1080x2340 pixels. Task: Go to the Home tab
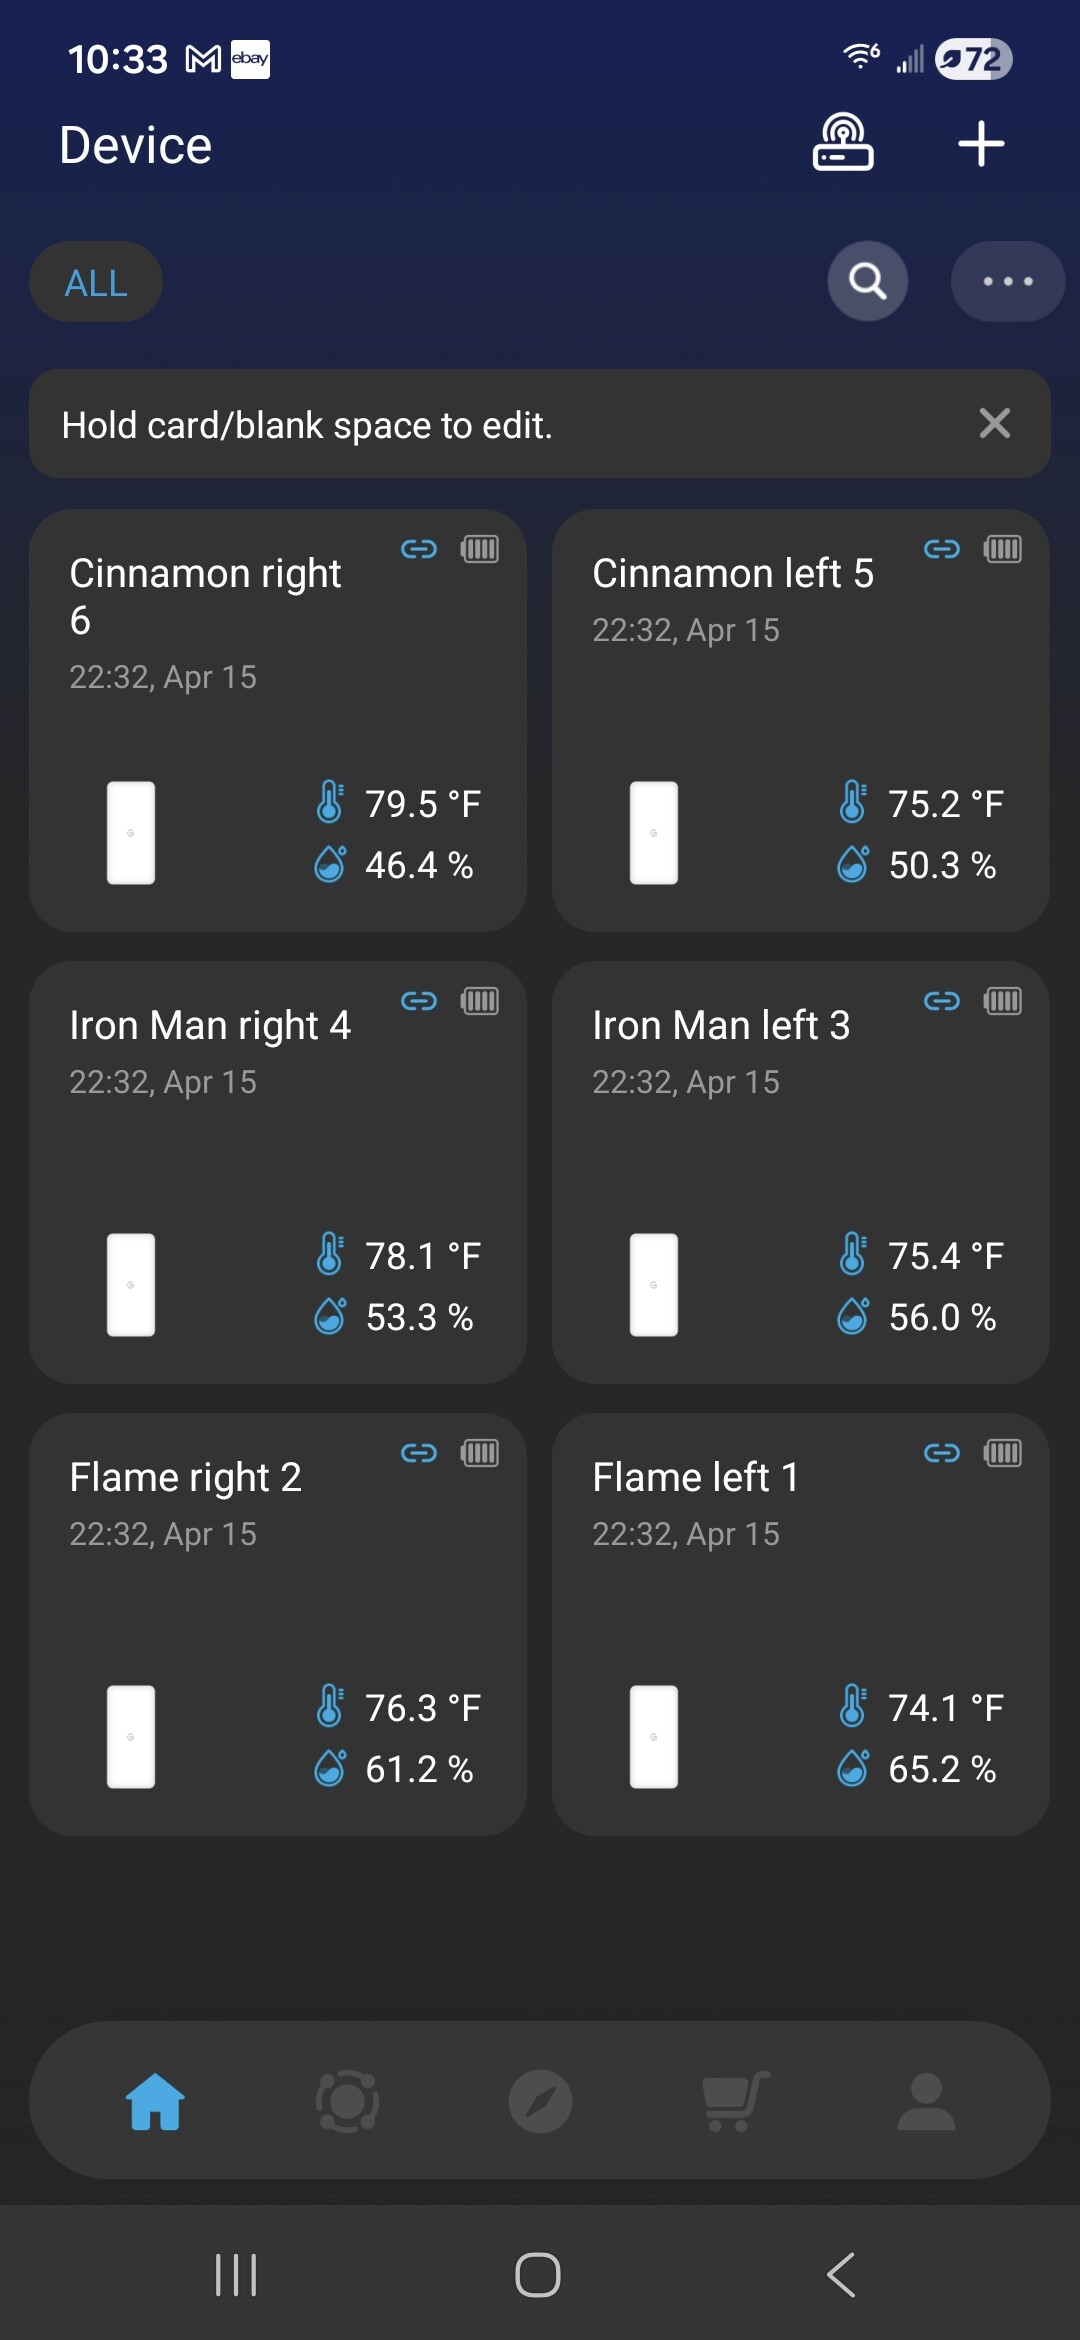156,2101
